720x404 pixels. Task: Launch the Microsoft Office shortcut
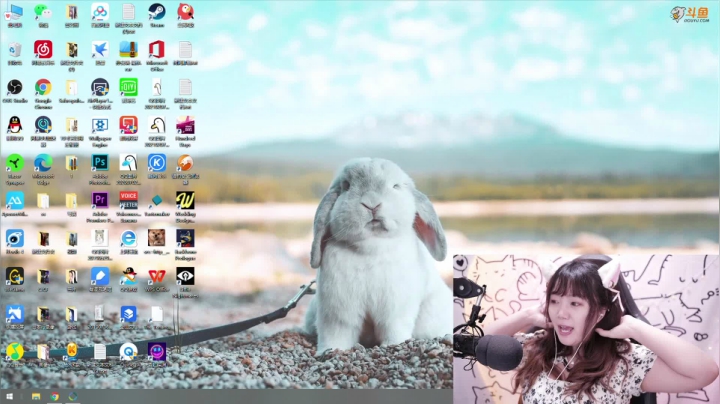tap(157, 50)
